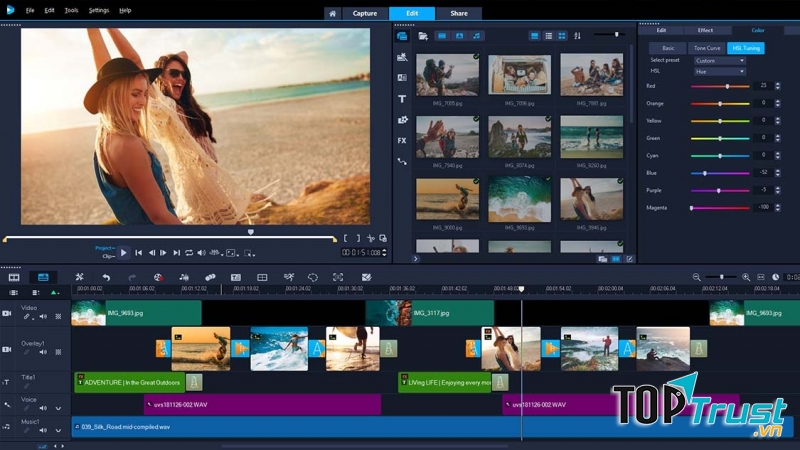
Task: Open the Graphic library gear icon
Action: click(x=402, y=119)
